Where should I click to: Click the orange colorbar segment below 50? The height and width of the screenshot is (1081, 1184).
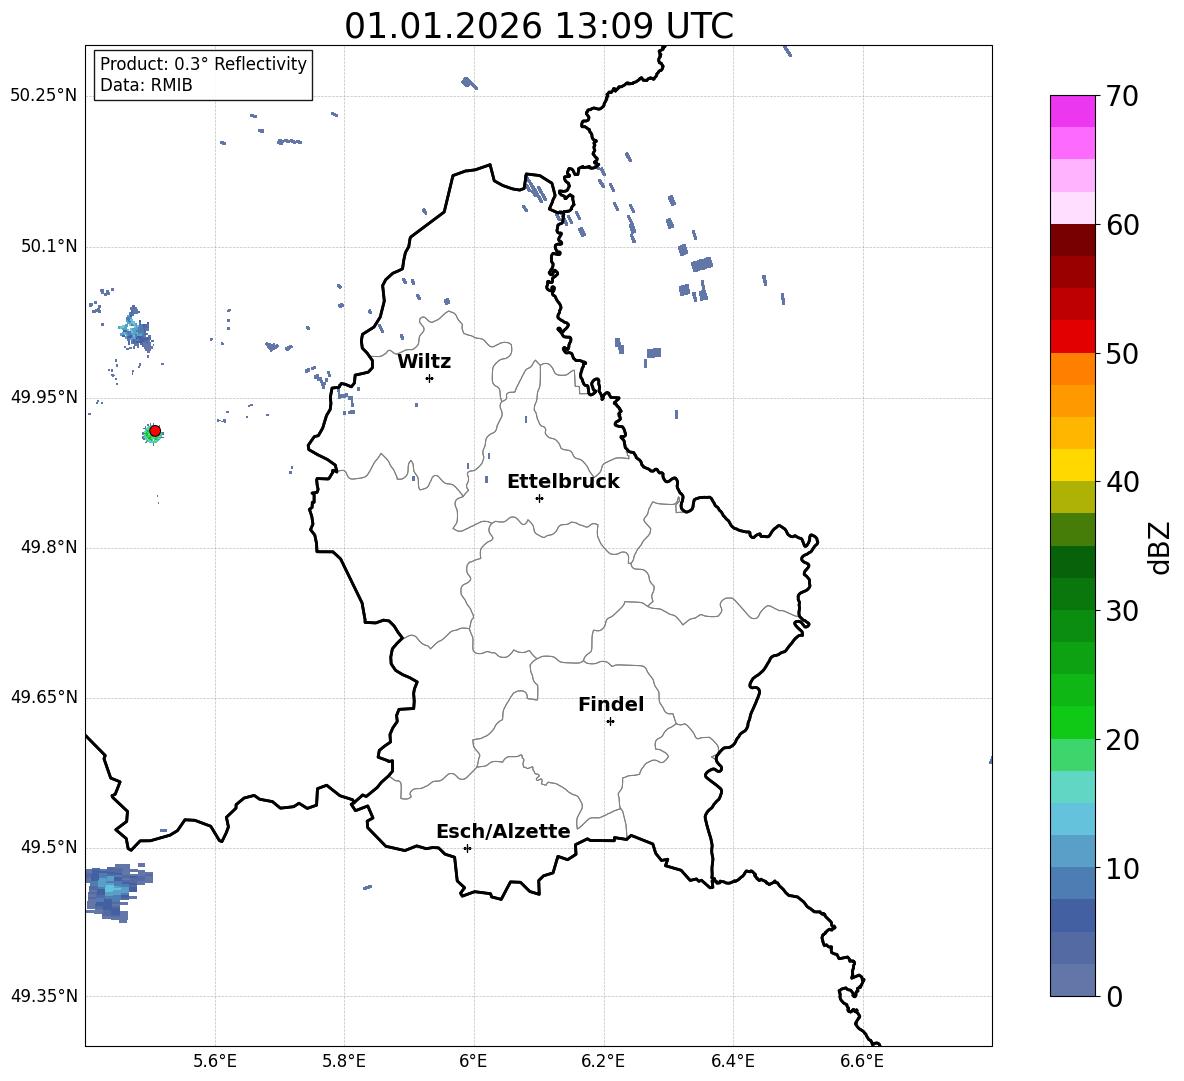[x=1072, y=369]
